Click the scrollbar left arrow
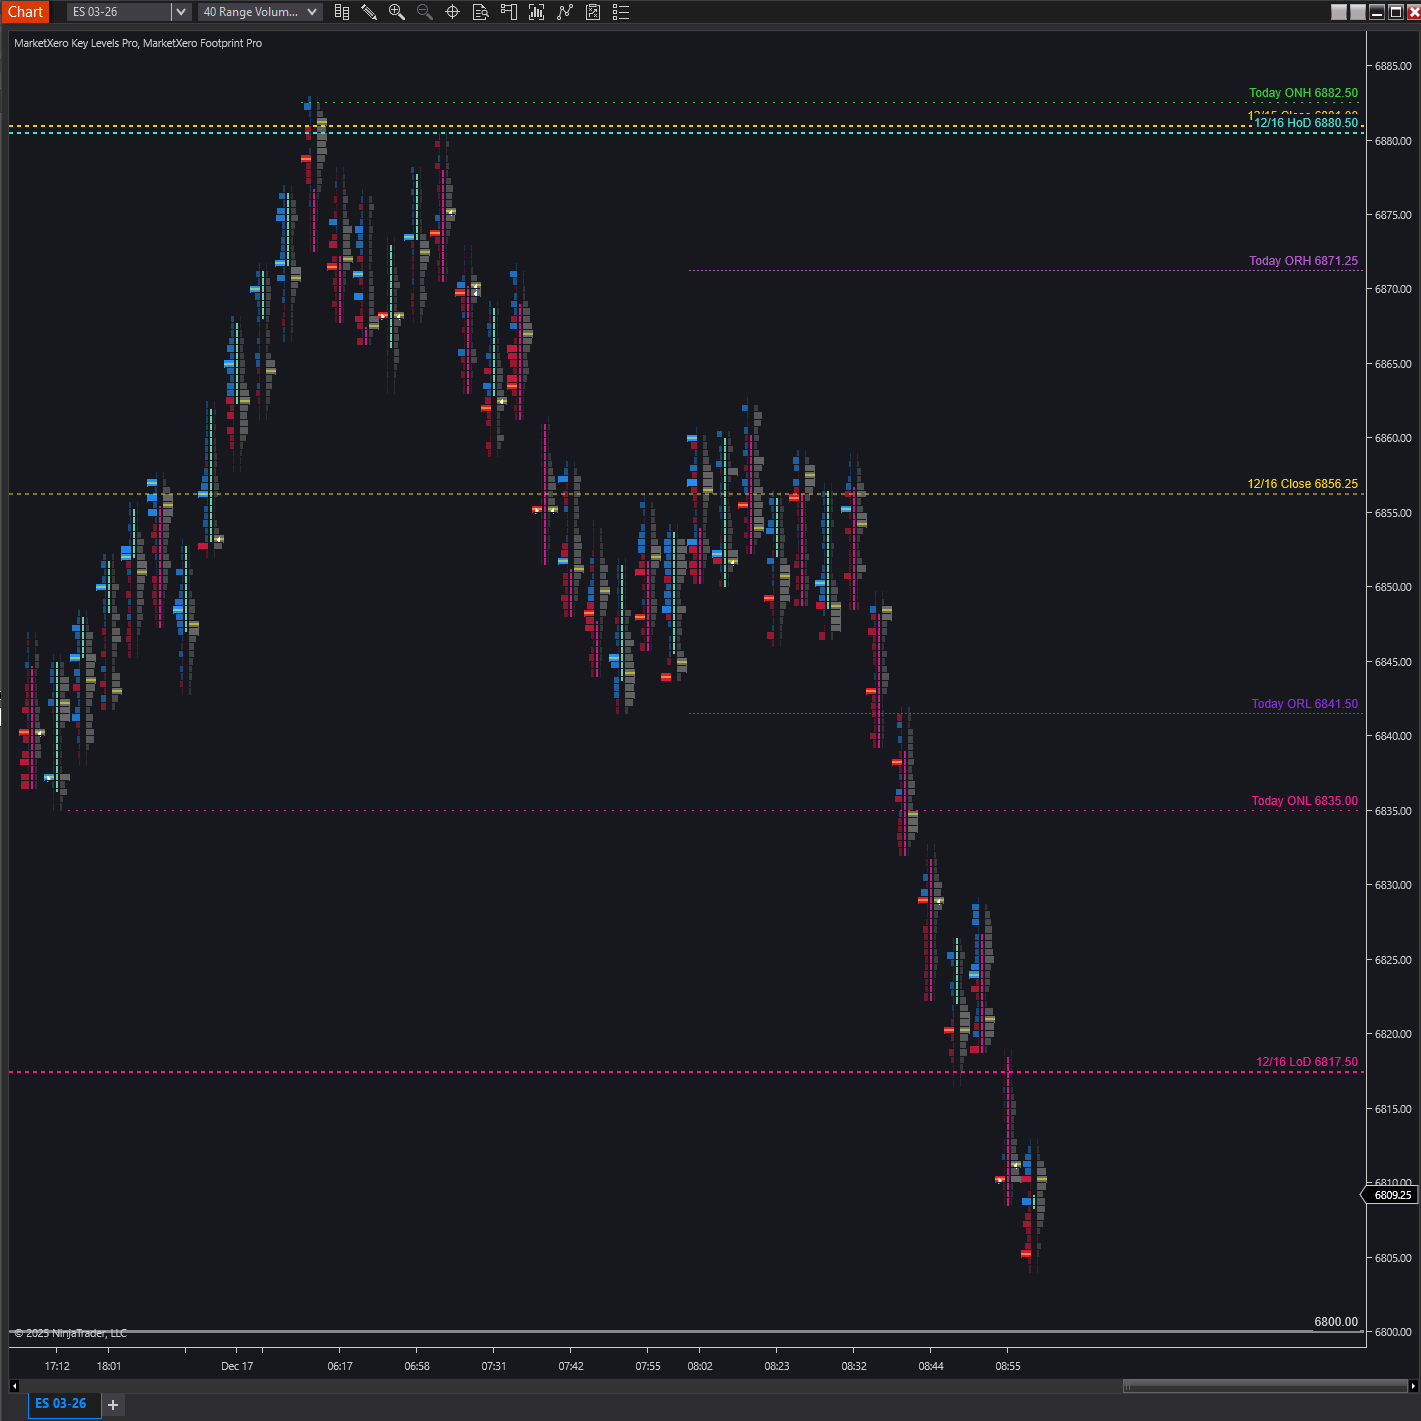The image size is (1421, 1421). pos(14,1386)
